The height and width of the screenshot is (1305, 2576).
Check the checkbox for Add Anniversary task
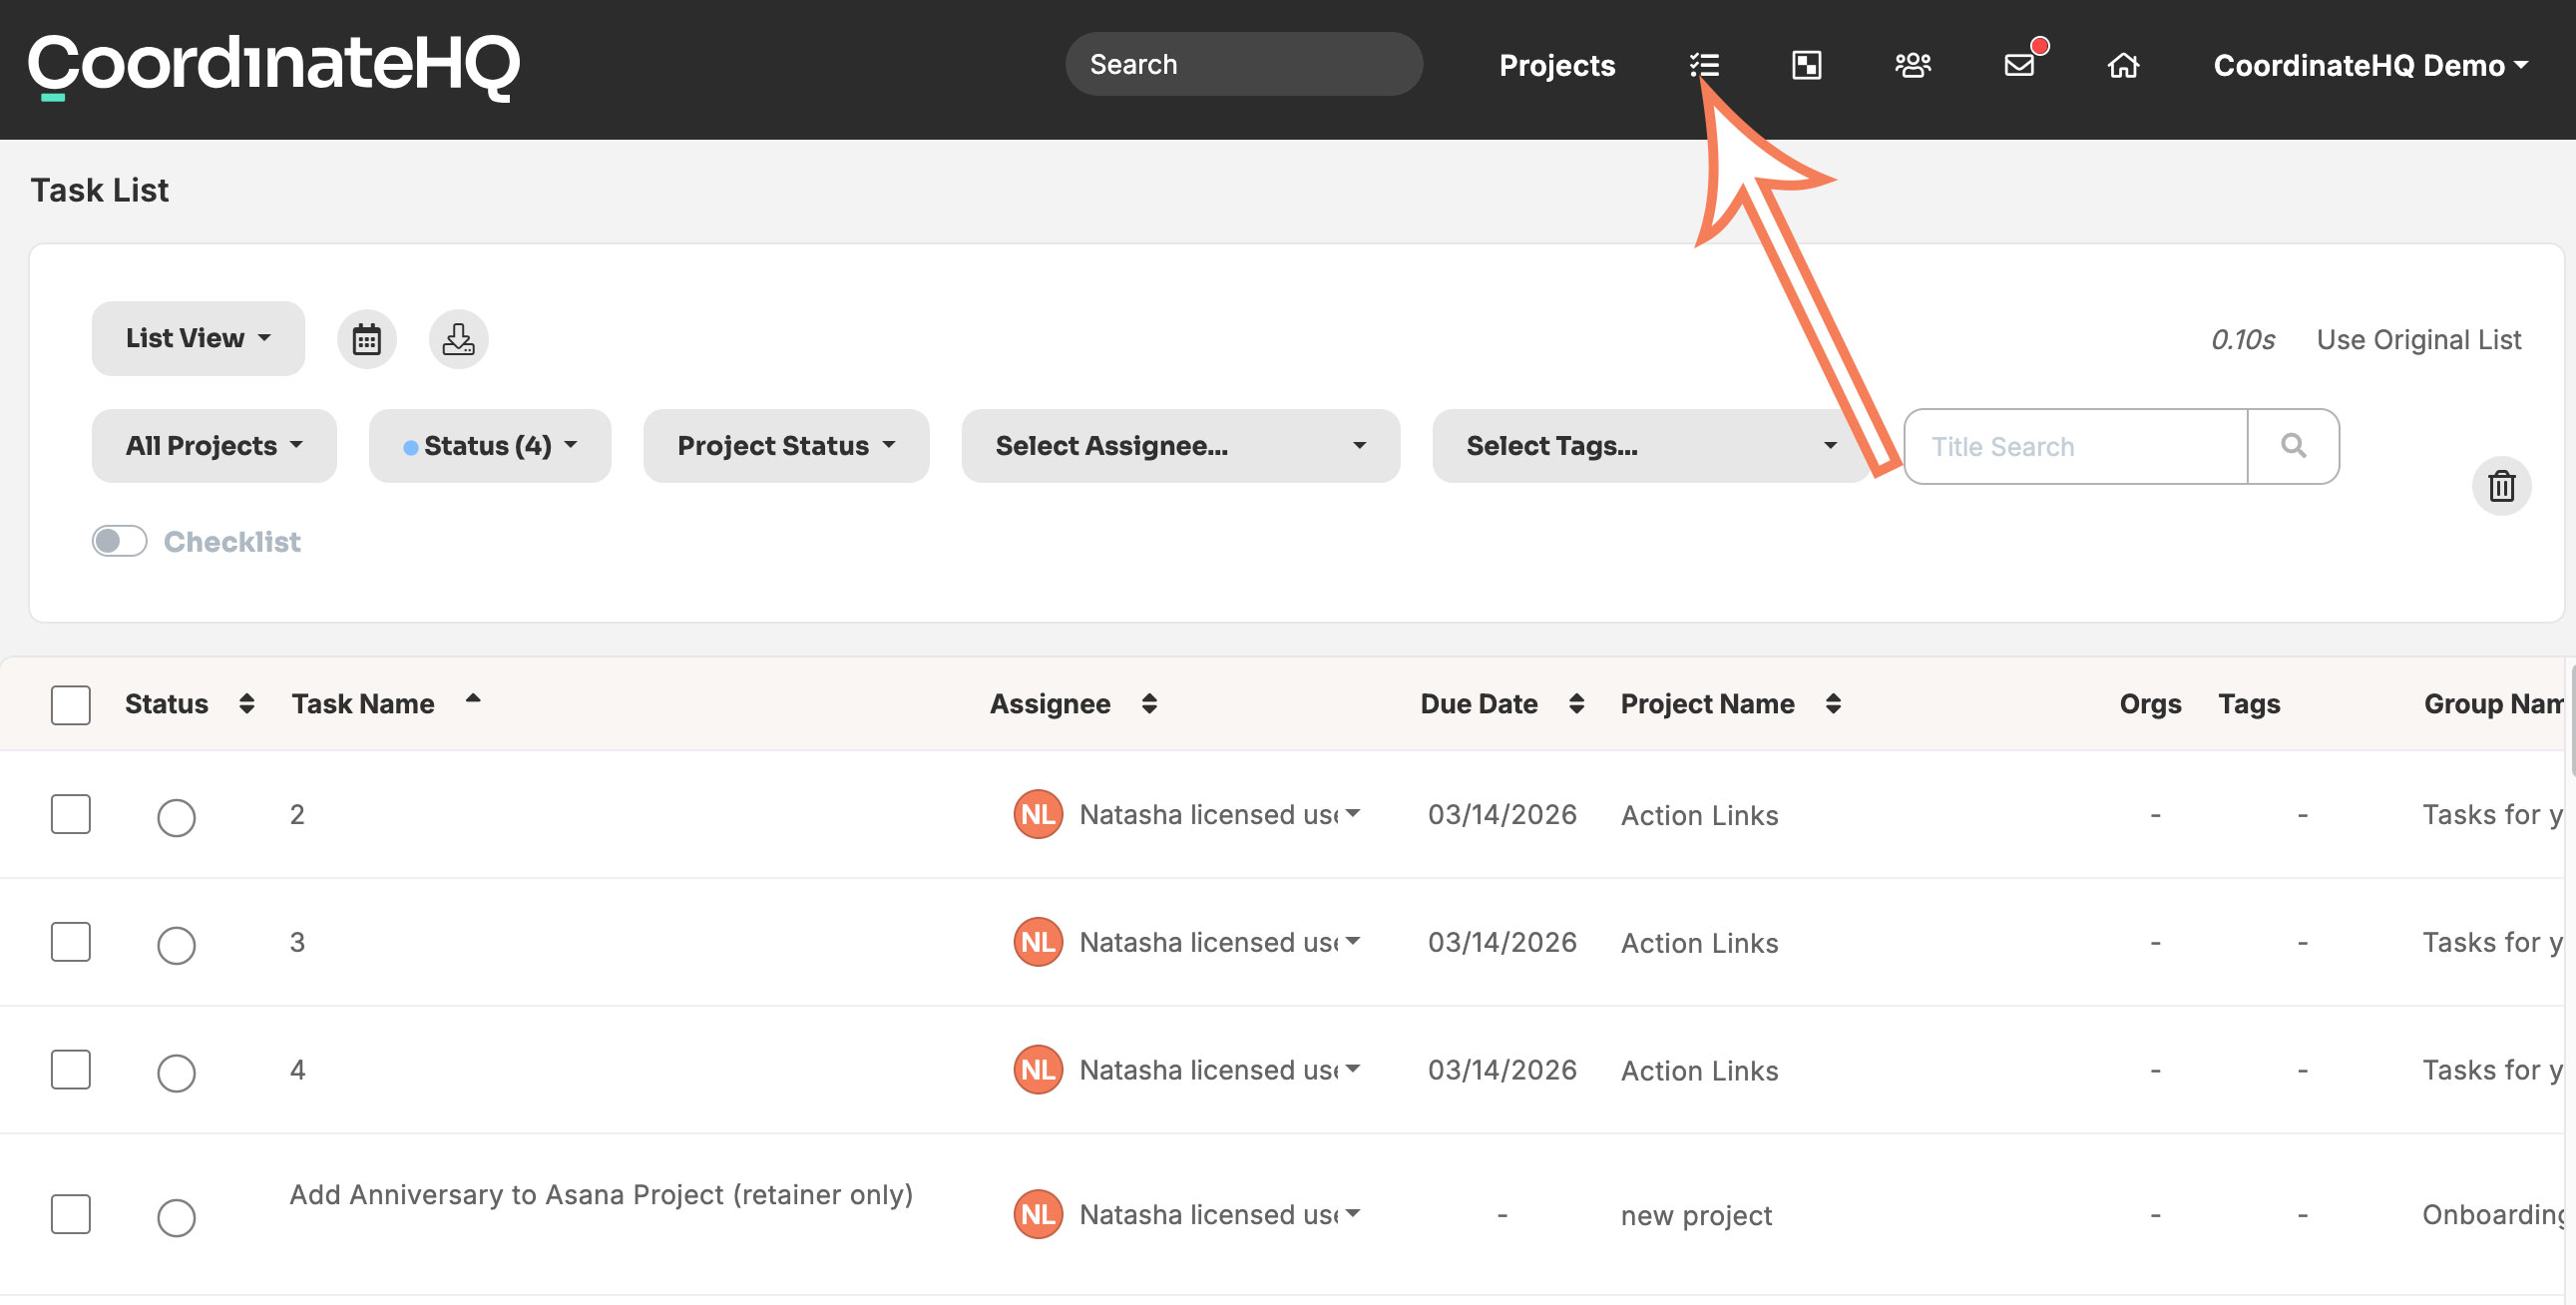tap(70, 1214)
